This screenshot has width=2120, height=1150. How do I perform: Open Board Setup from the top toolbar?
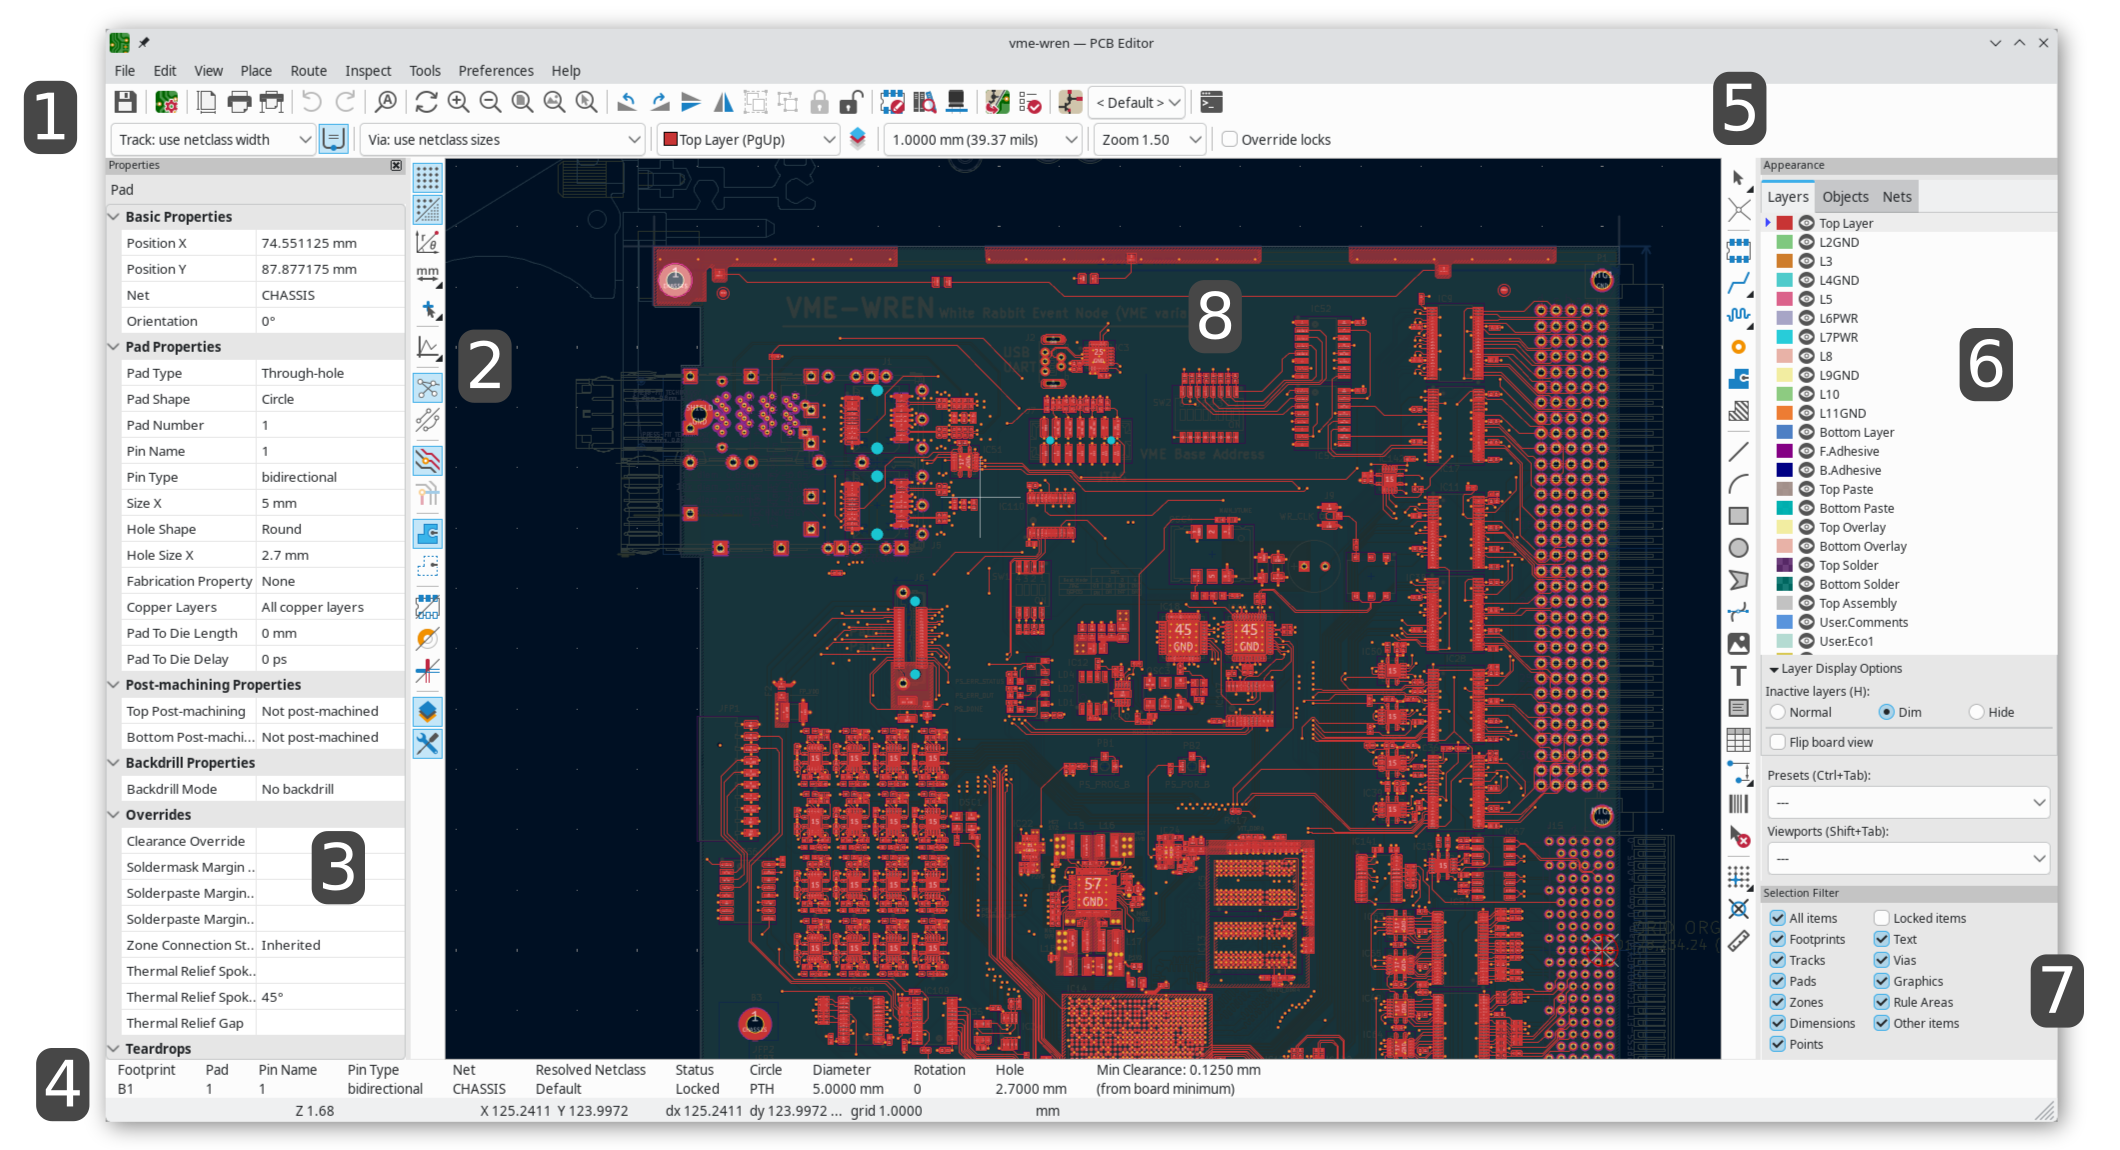tap(166, 102)
